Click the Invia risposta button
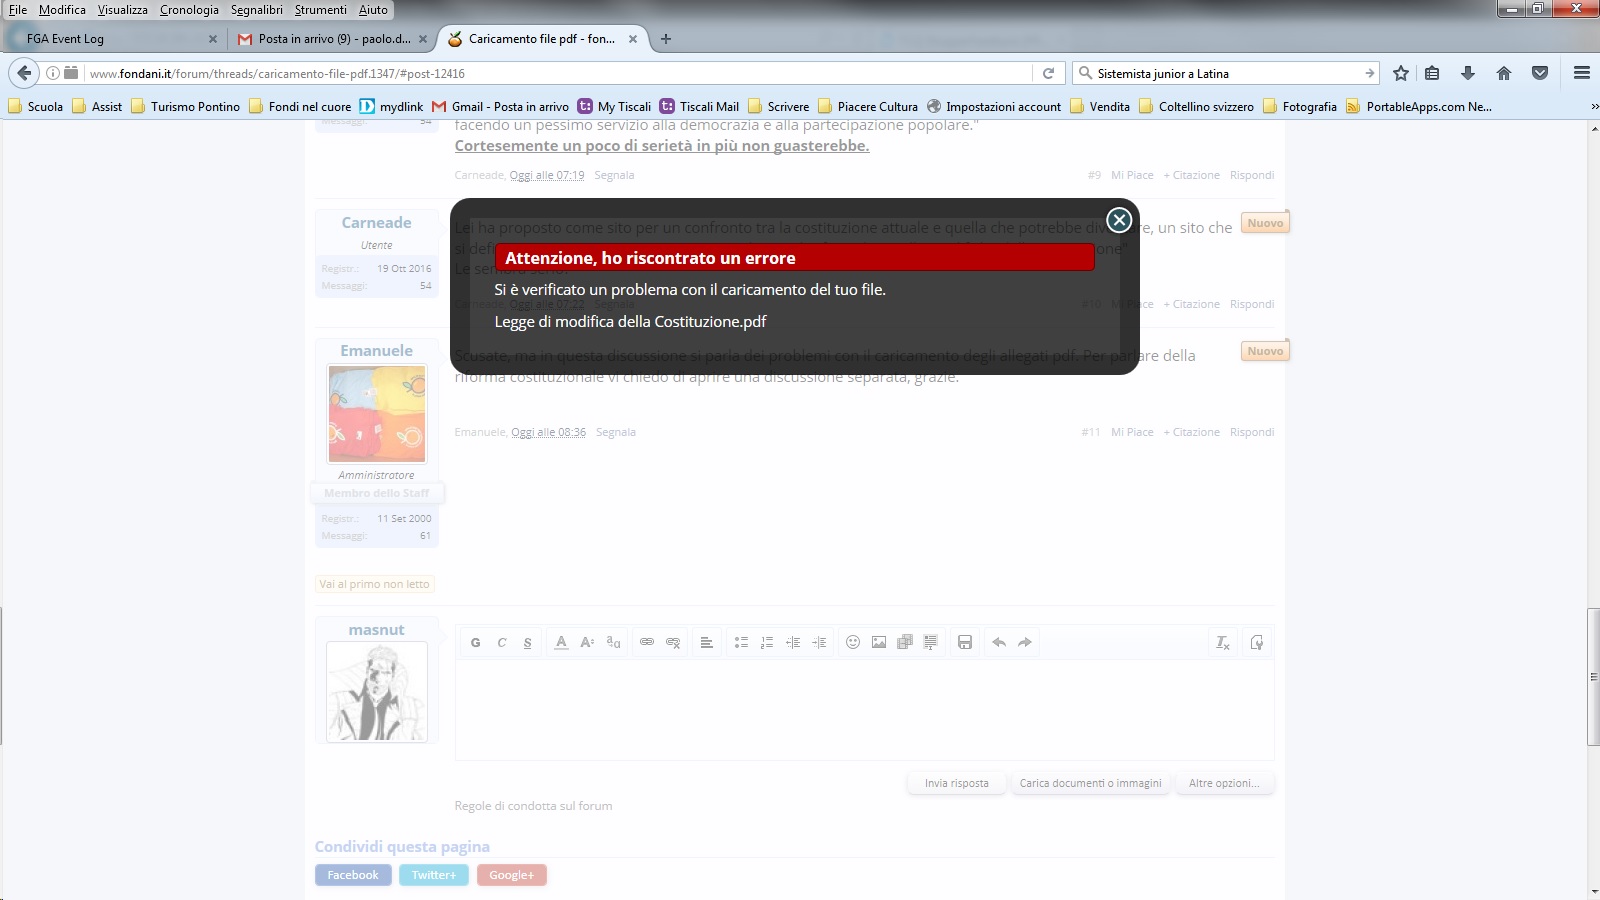The image size is (1600, 900). tap(957, 783)
